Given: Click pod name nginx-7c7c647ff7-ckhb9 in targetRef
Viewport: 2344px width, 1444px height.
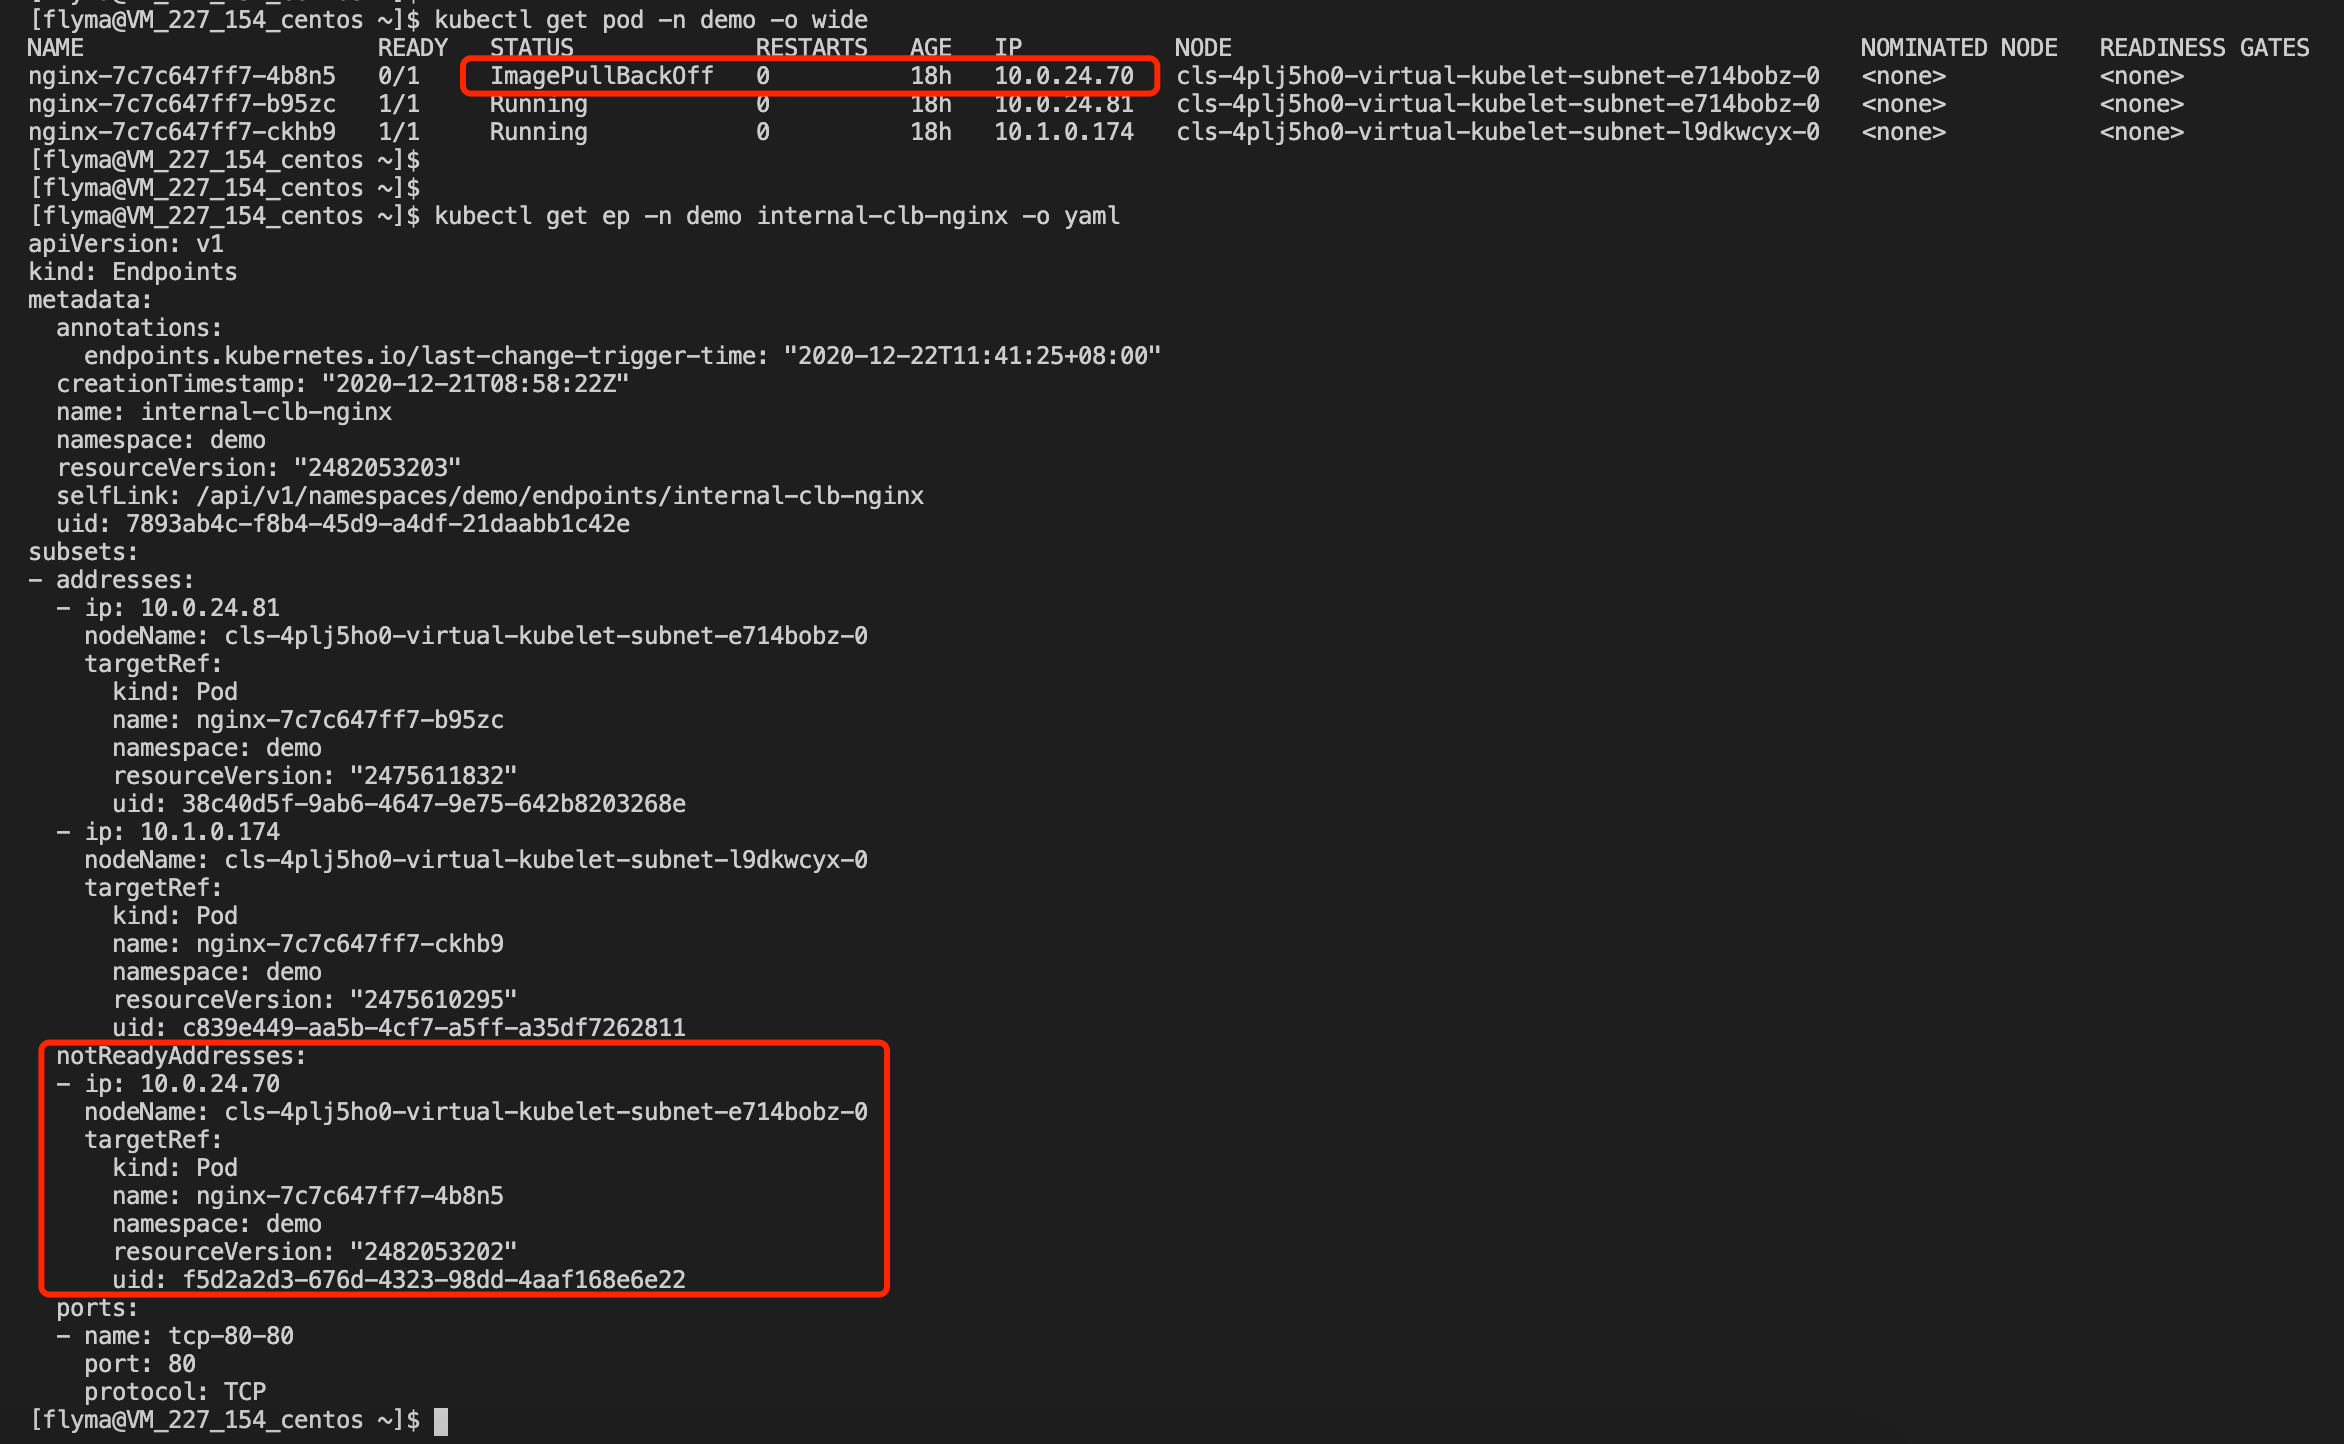Looking at the screenshot, I should pos(349,944).
